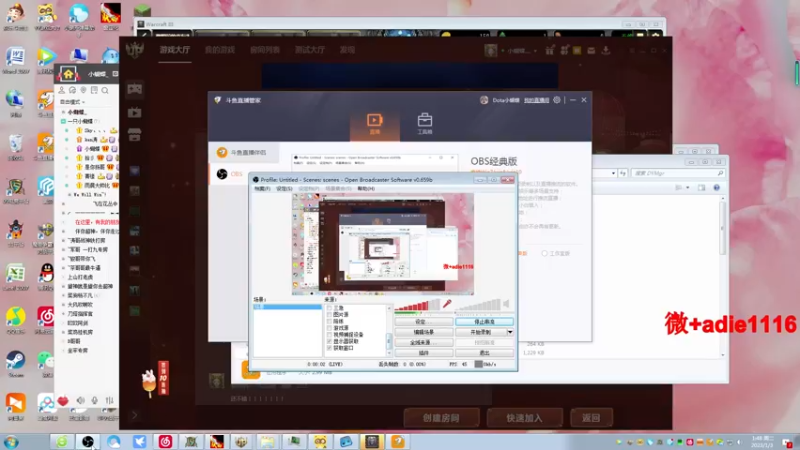Click the 插件 plugins button in OBS

[x=423, y=353]
